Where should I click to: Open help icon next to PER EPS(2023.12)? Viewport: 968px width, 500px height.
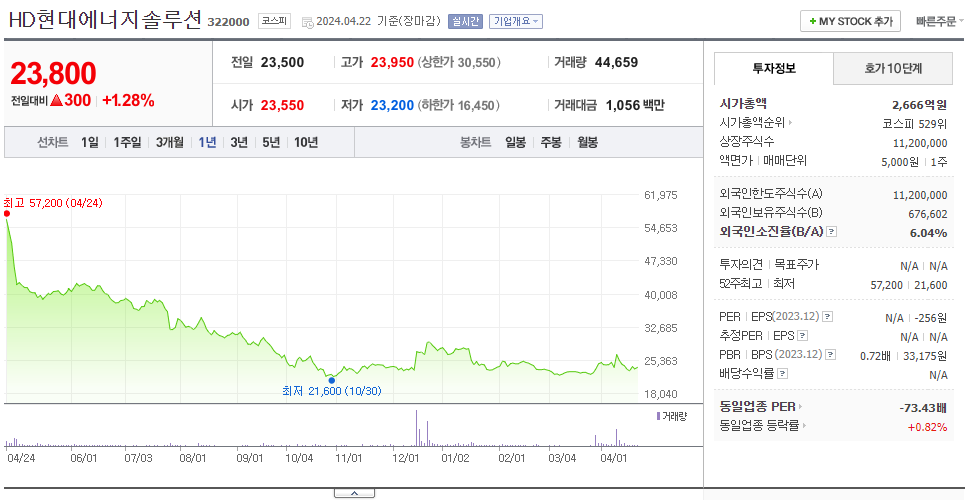point(828,317)
